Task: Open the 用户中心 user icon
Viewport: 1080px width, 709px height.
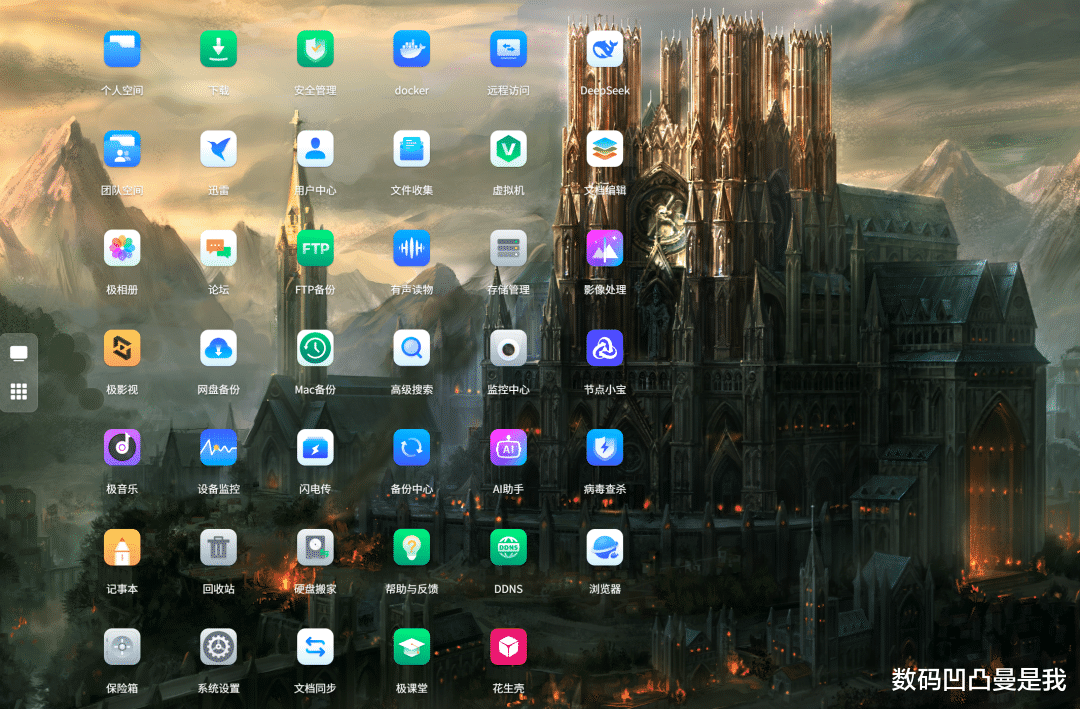Action: pos(315,149)
